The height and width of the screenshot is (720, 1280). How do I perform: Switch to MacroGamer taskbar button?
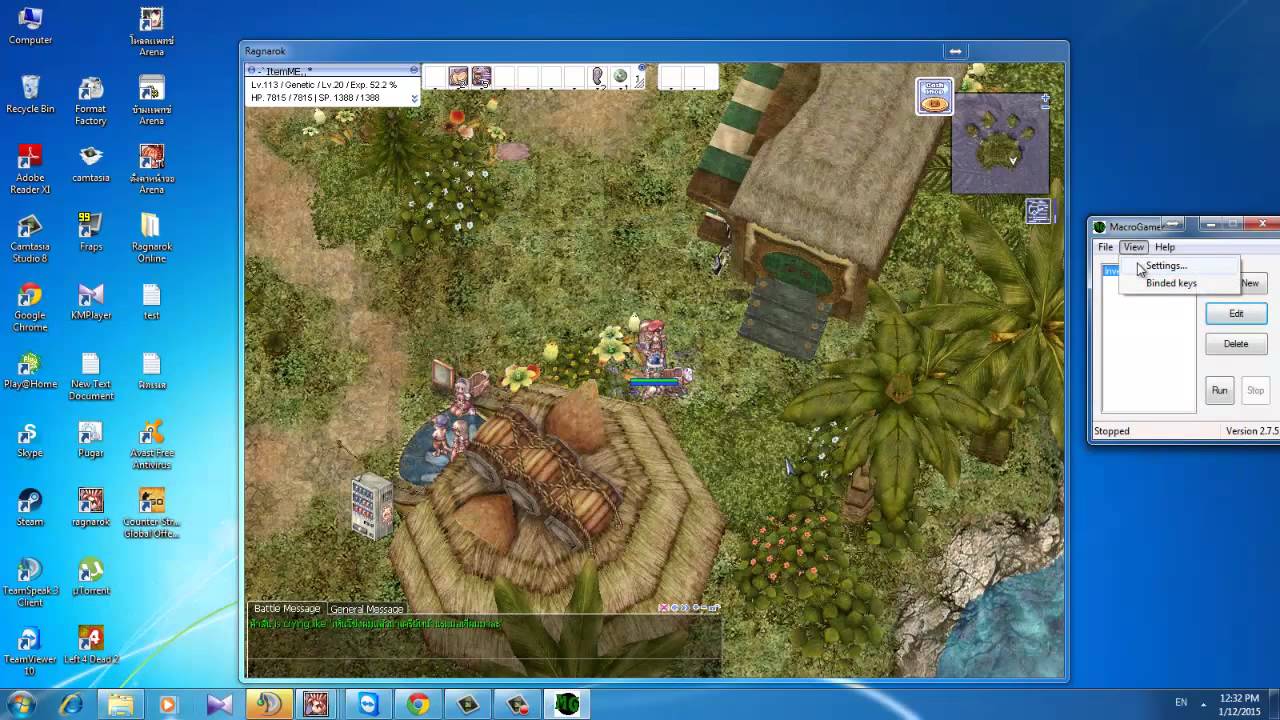[x=567, y=704]
